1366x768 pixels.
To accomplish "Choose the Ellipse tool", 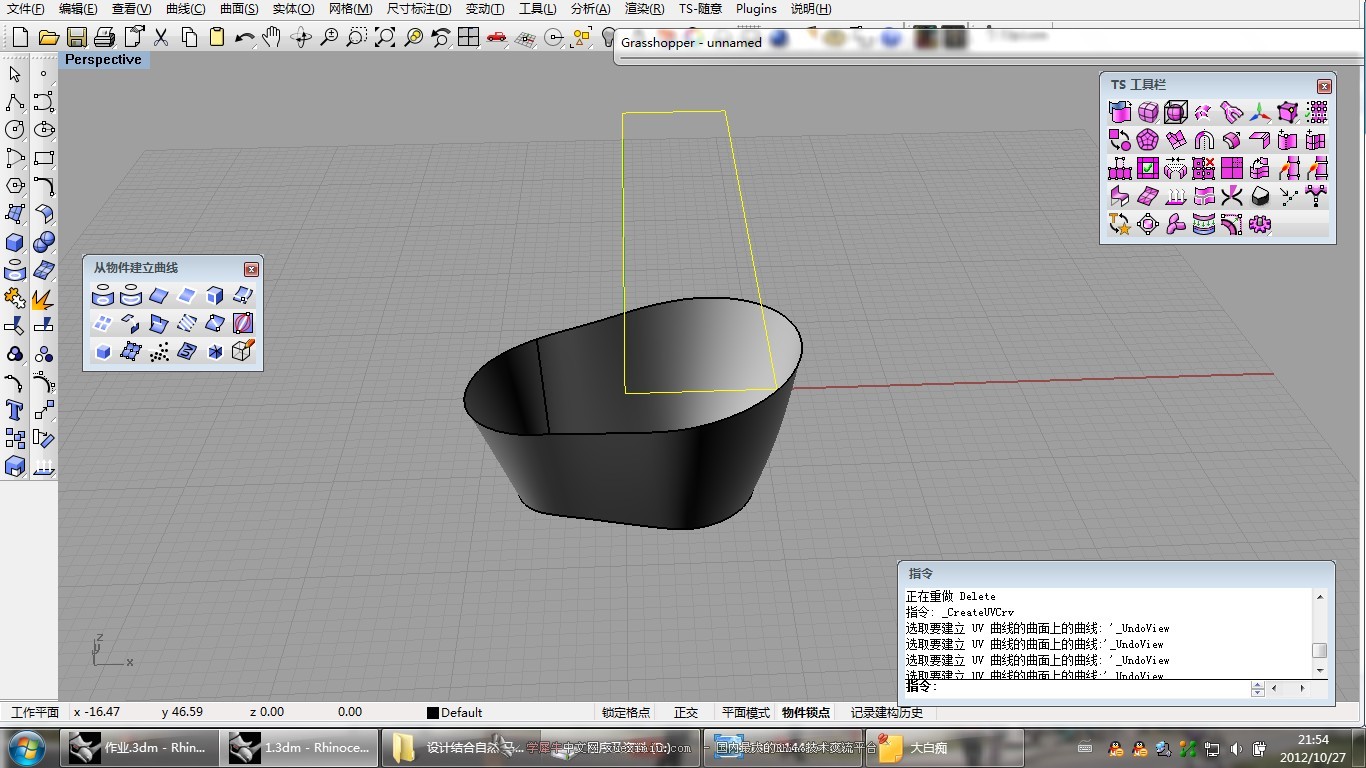I will [x=44, y=130].
